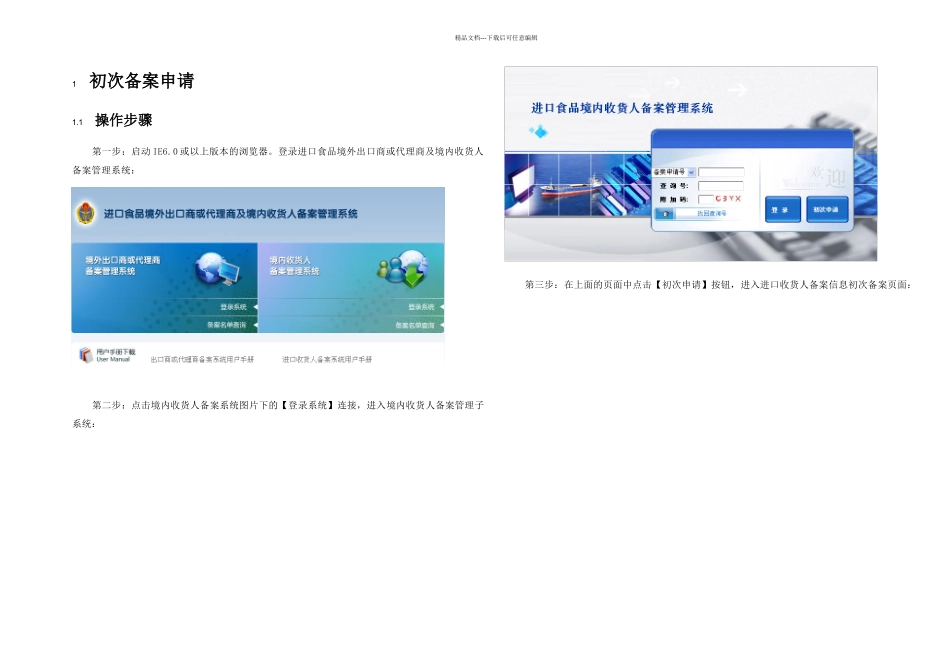
Task: Click the subheading 操作步骤
Action: (124, 120)
